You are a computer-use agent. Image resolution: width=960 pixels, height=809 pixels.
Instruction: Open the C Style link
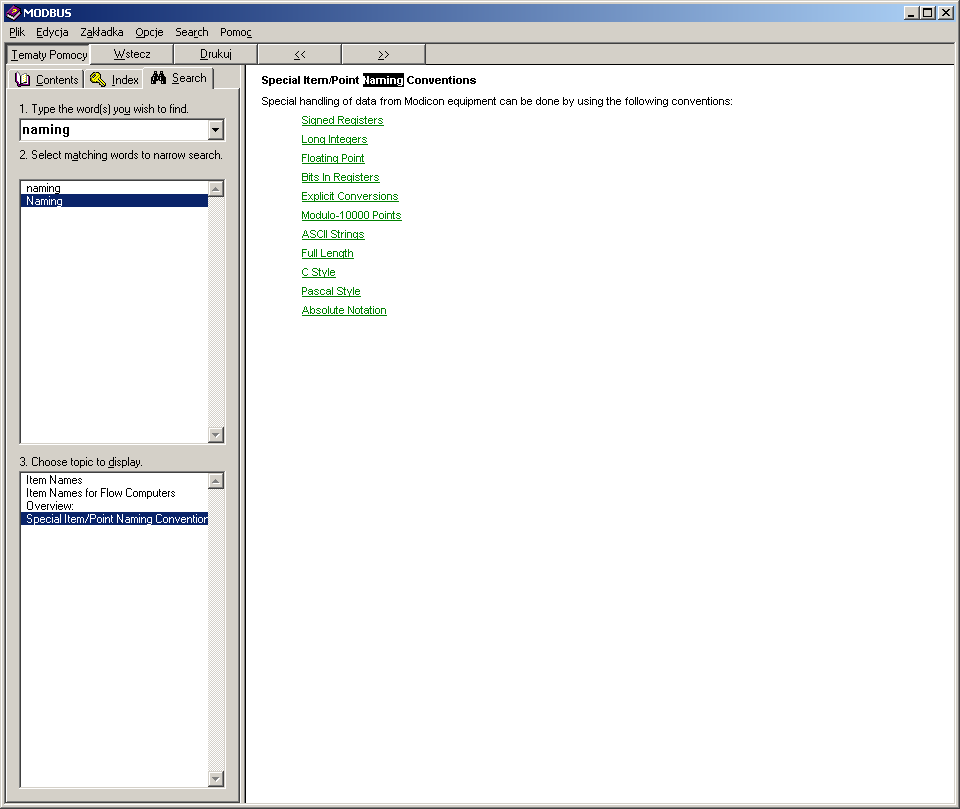318,273
